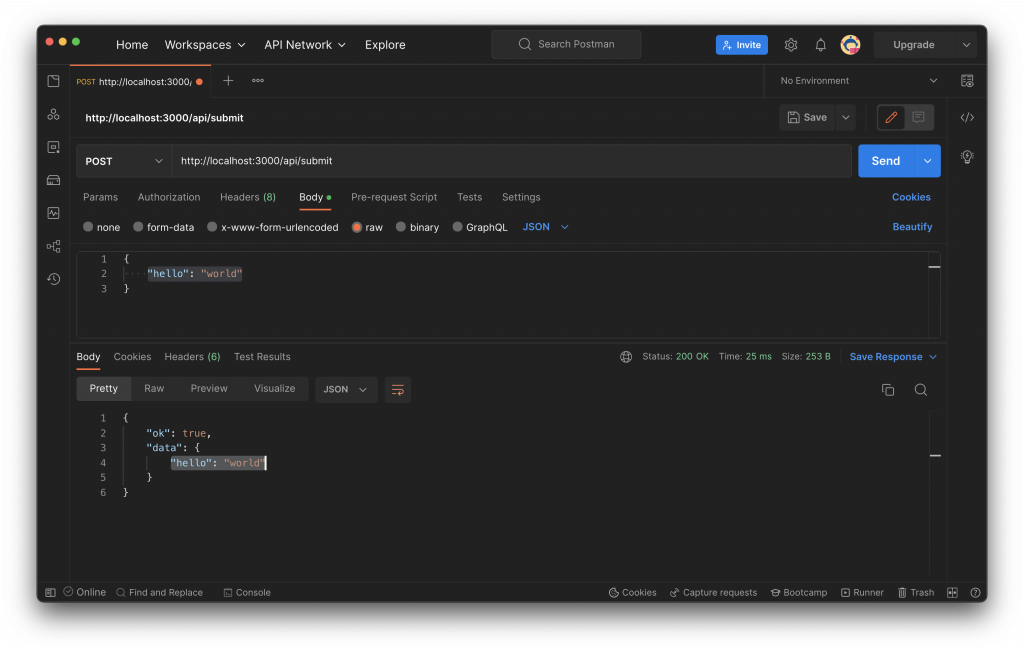This screenshot has height=651, width=1024.
Task: Click the blue Send button
Action: click(886, 161)
